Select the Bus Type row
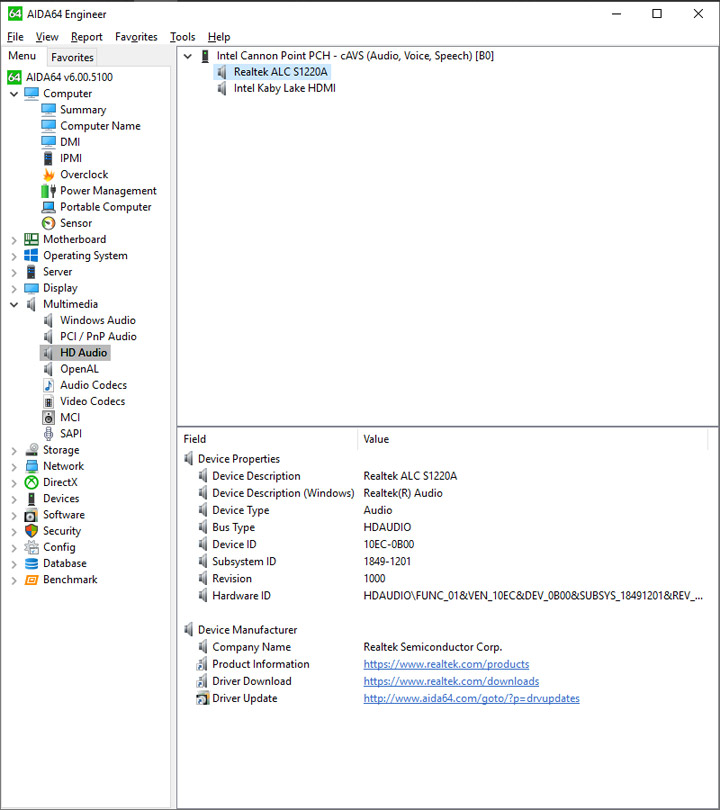720x810 pixels. (448, 527)
